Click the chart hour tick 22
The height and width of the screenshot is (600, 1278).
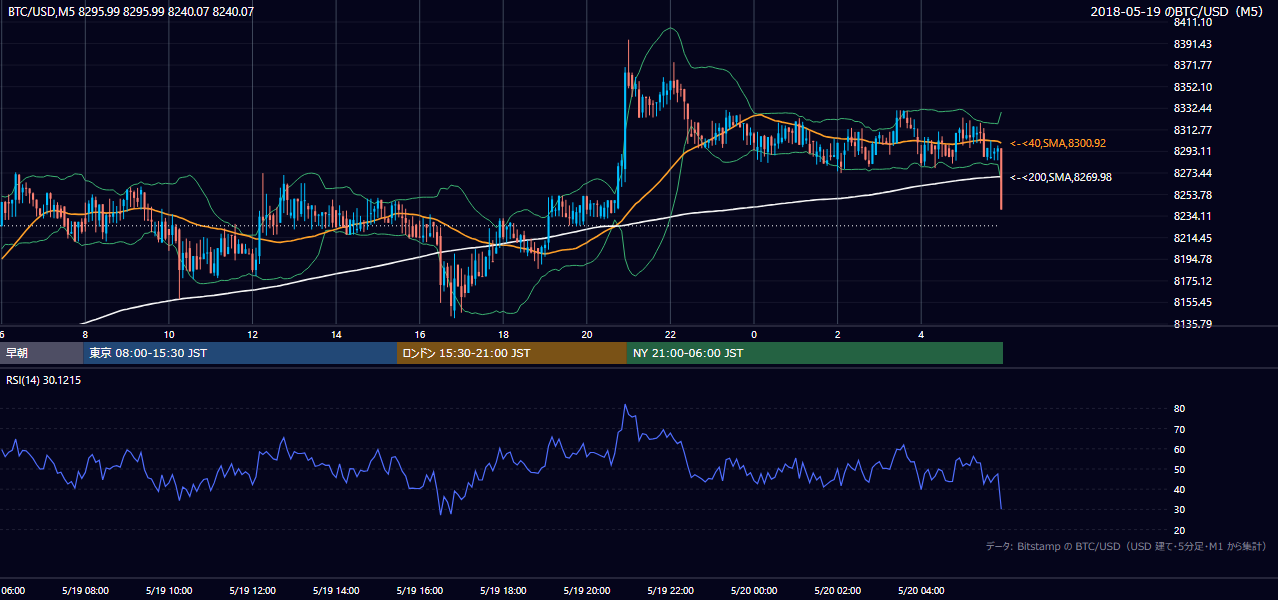(670, 334)
